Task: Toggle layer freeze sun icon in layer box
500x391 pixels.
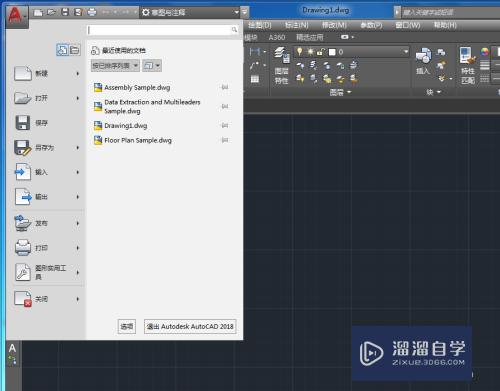Action: pyautogui.click(x=310, y=52)
